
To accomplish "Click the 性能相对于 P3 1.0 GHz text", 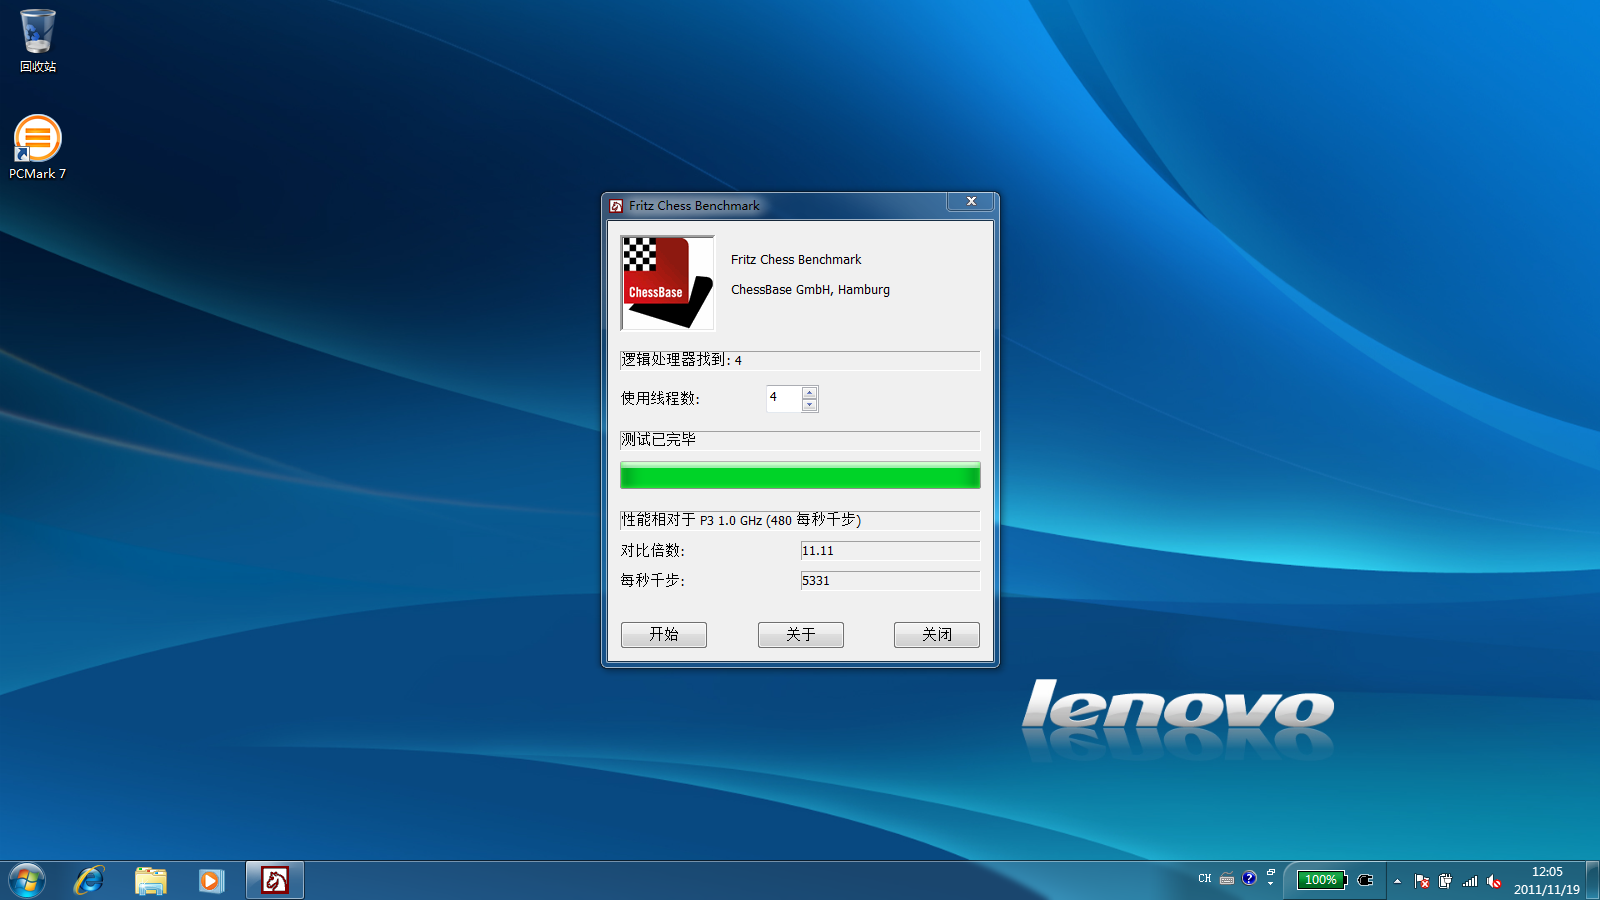I will pos(740,520).
